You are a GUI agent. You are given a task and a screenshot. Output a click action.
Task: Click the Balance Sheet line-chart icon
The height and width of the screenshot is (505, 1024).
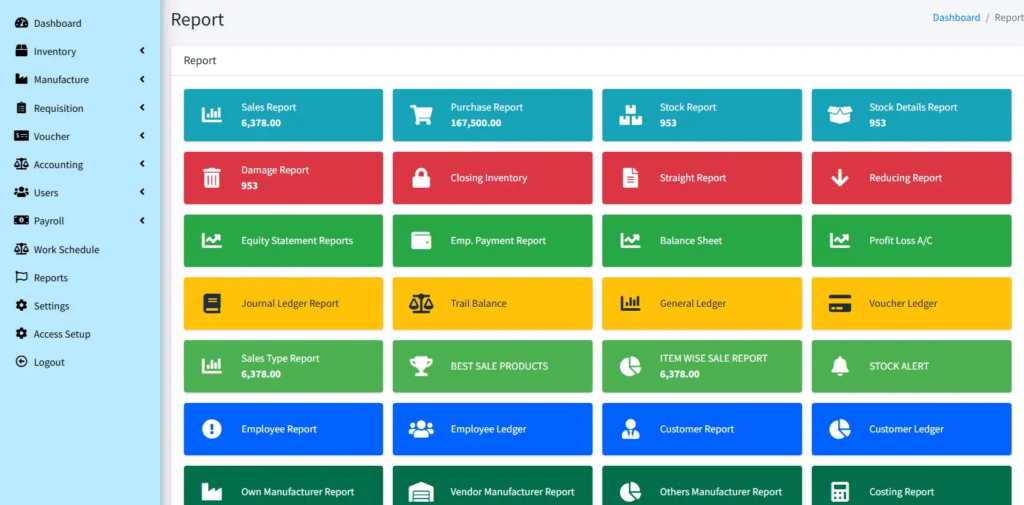[x=630, y=240]
